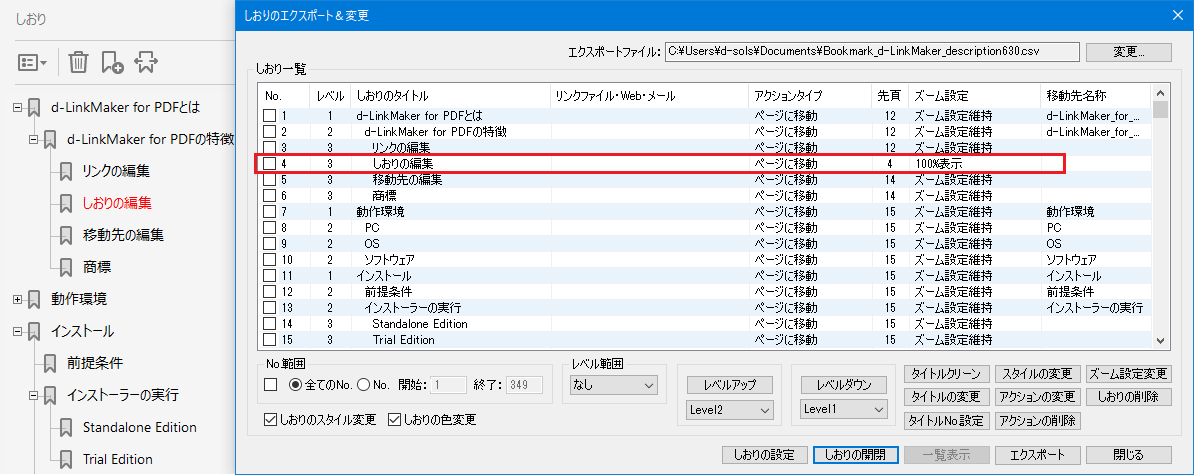Click the find current bookmark star icon
The width and height of the screenshot is (1194, 475).
(x=146, y=63)
